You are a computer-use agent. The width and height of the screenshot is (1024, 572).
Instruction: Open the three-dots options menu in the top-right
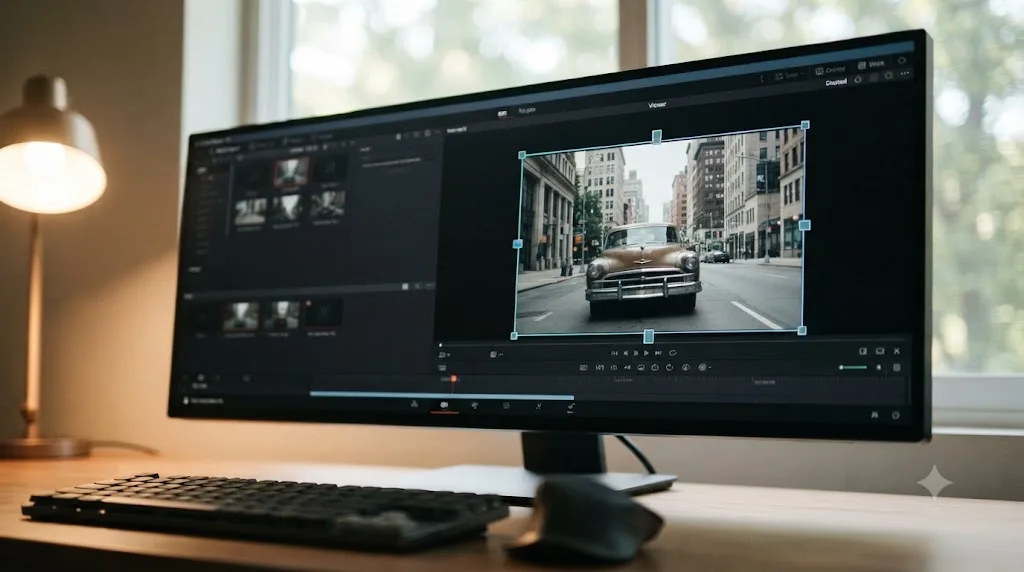tap(904, 74)
